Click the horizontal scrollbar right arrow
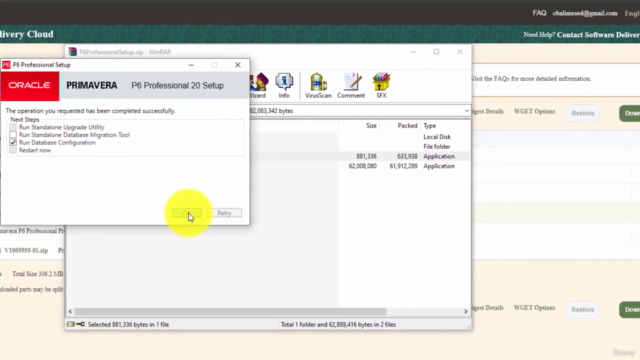Image resolution: width=640 pixels, height=360 pixels. click(x=466, y=311)
